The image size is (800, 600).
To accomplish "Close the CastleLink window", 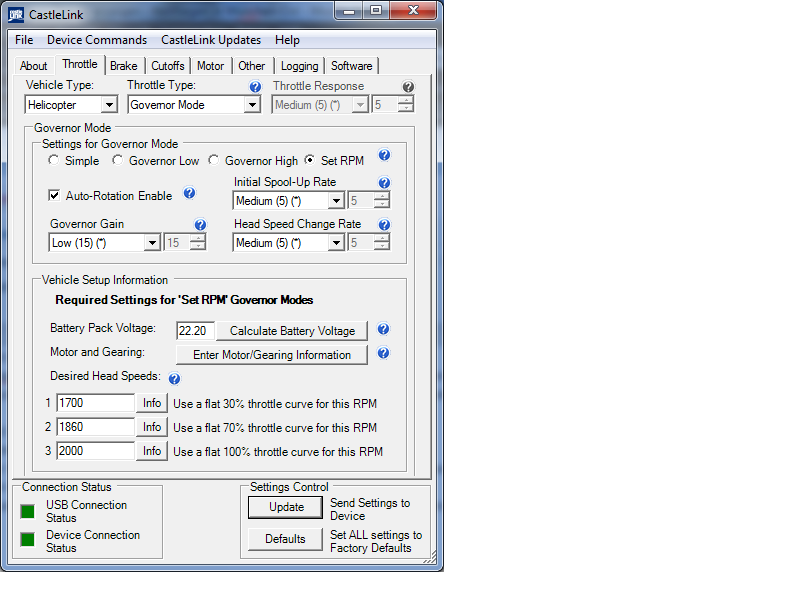I will 413,11.
